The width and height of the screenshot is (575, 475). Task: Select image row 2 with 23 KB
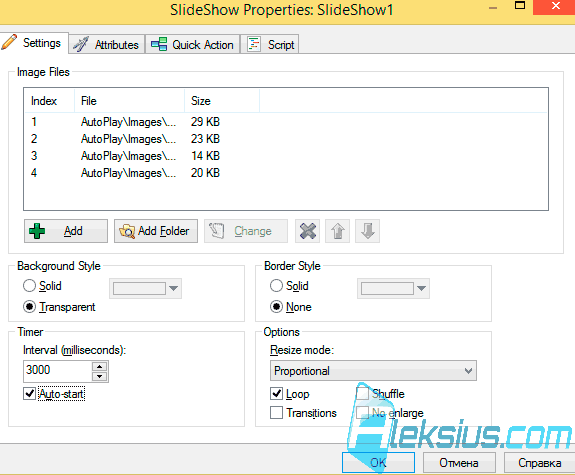pos(286,139)
